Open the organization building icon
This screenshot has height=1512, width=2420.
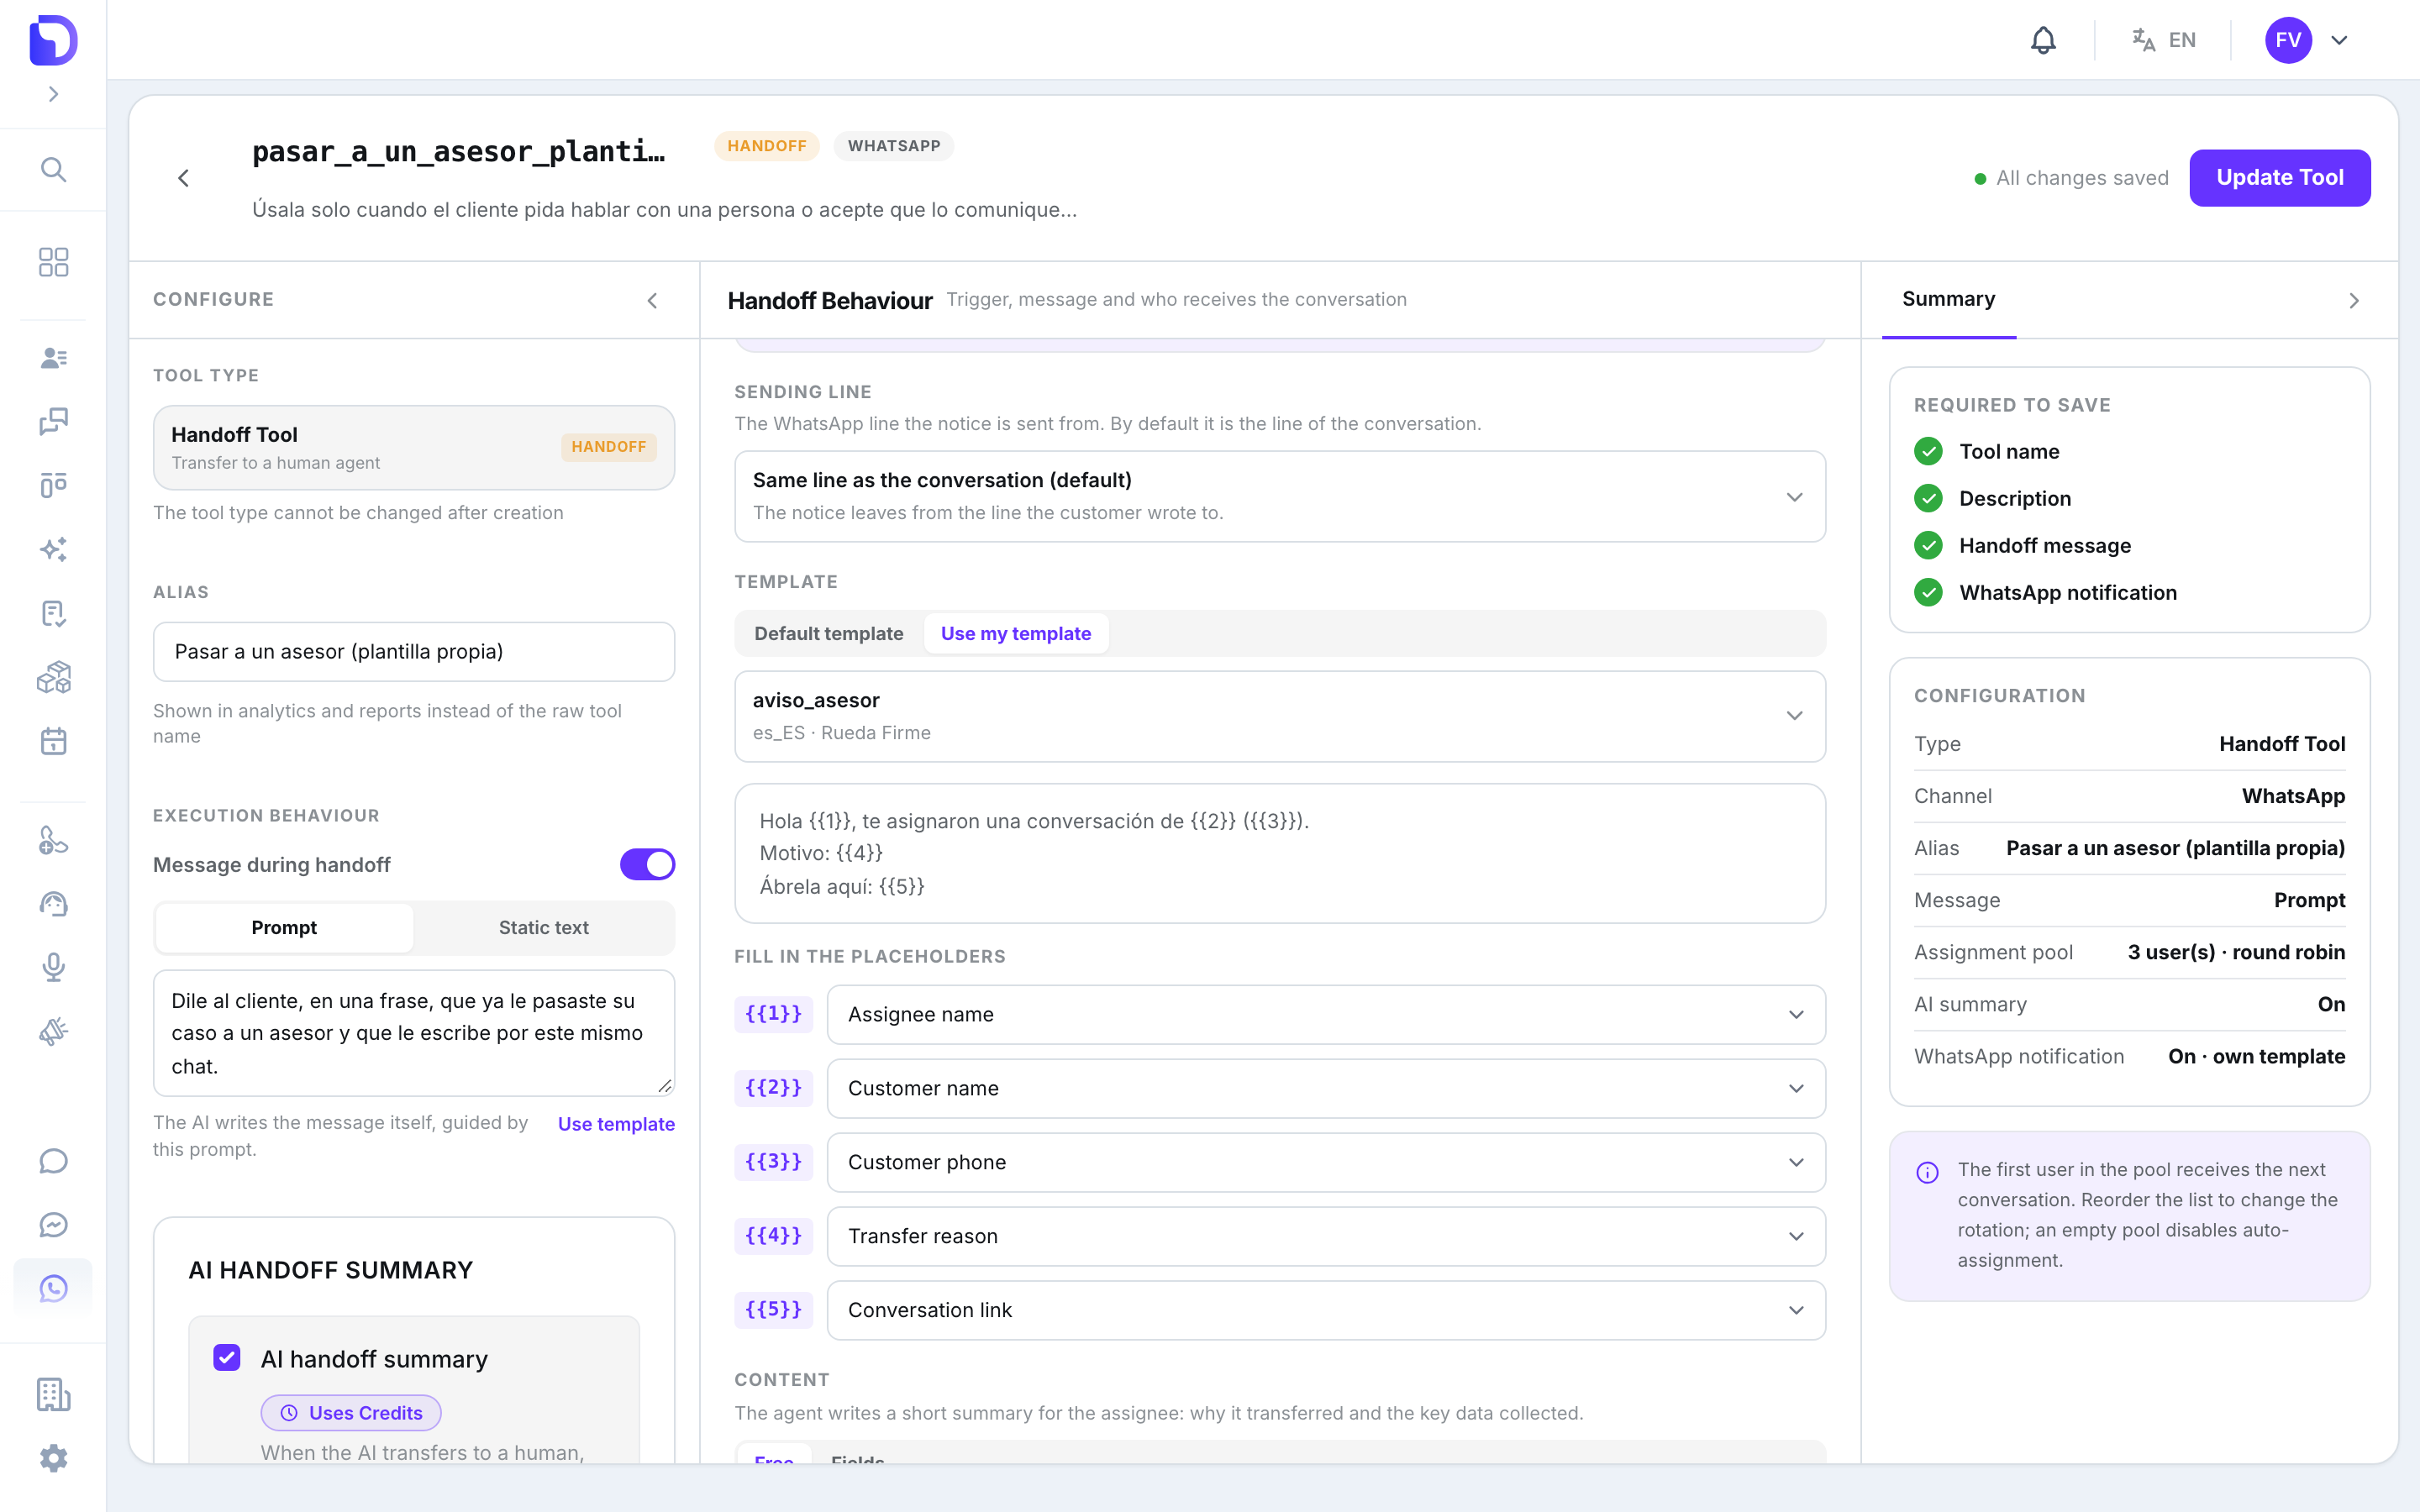pyautogui.click(x=53, y=1394)
